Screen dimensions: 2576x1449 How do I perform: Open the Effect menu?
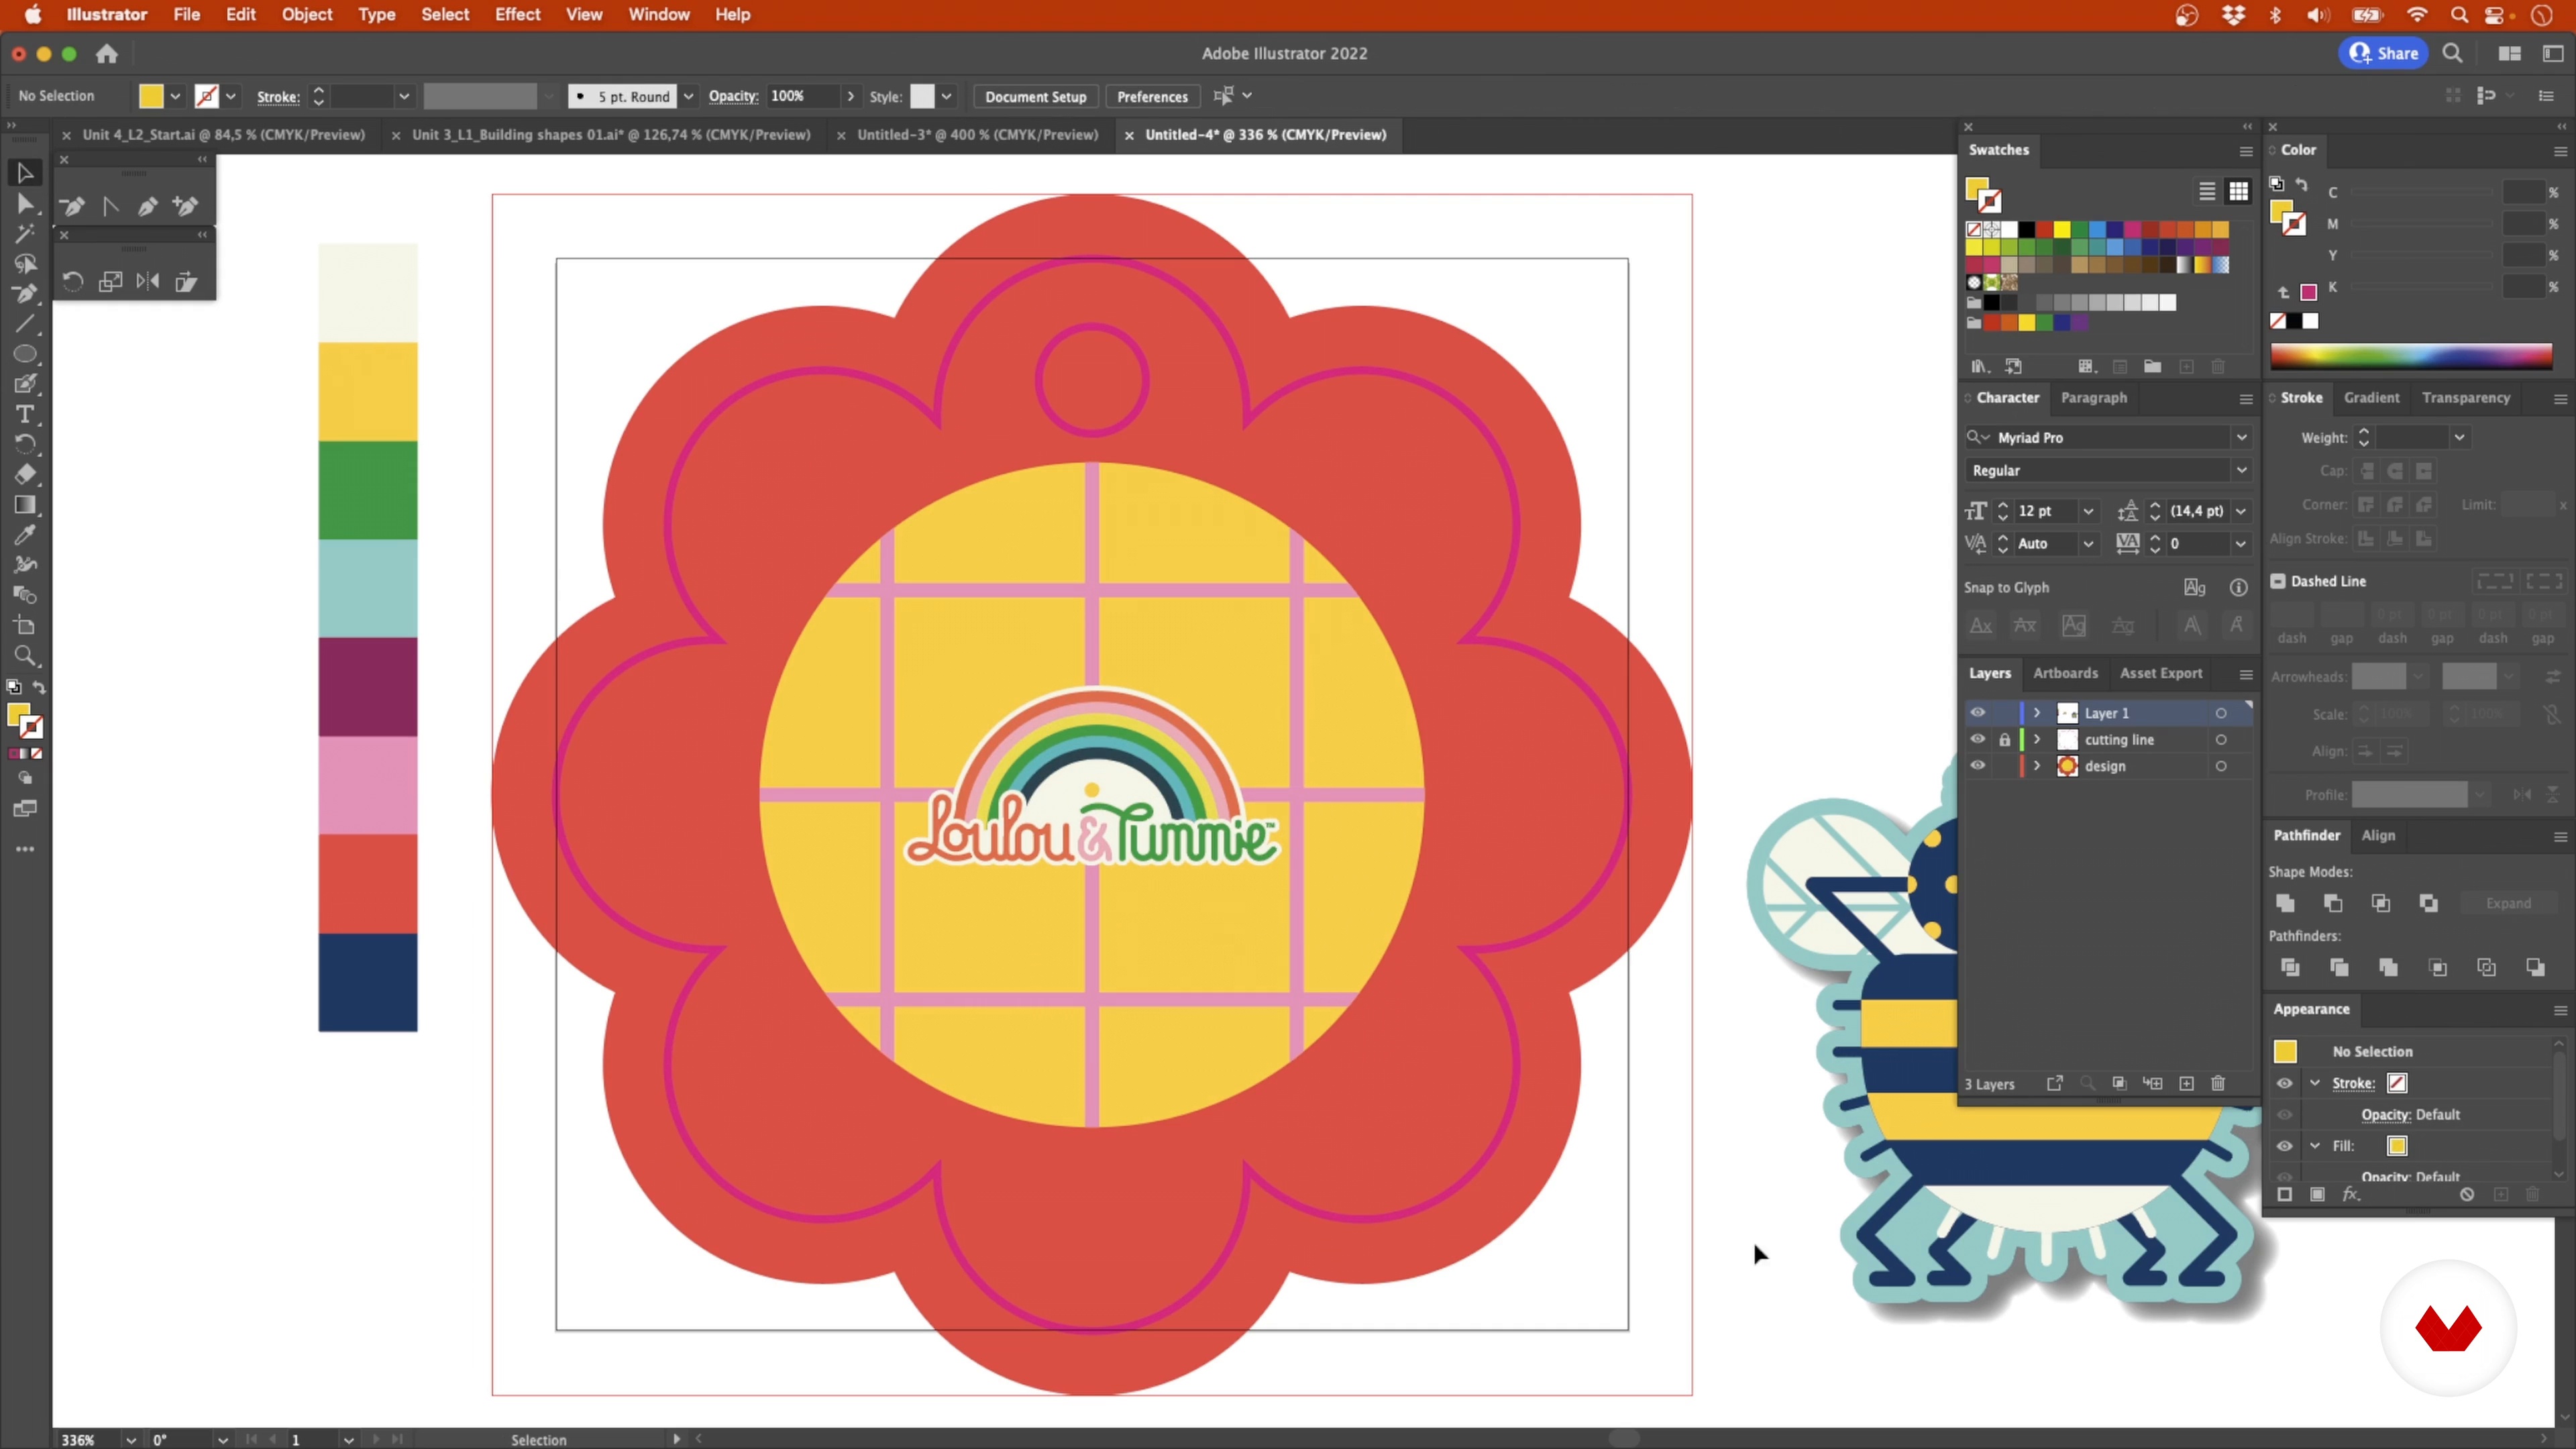(x=517, y=14)
